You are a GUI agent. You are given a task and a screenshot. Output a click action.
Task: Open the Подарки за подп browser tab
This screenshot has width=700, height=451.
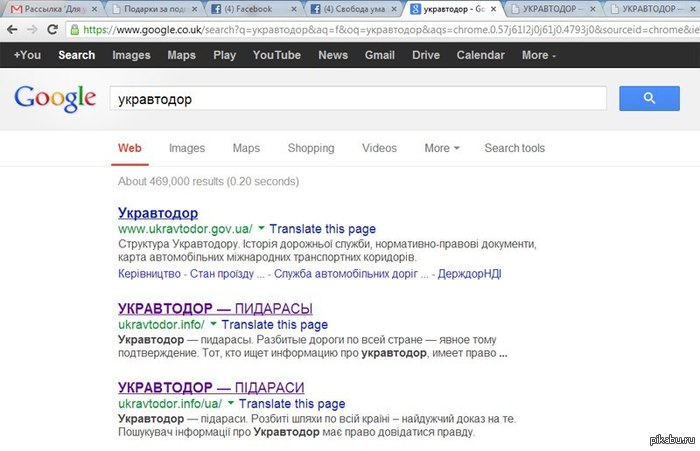150,9
